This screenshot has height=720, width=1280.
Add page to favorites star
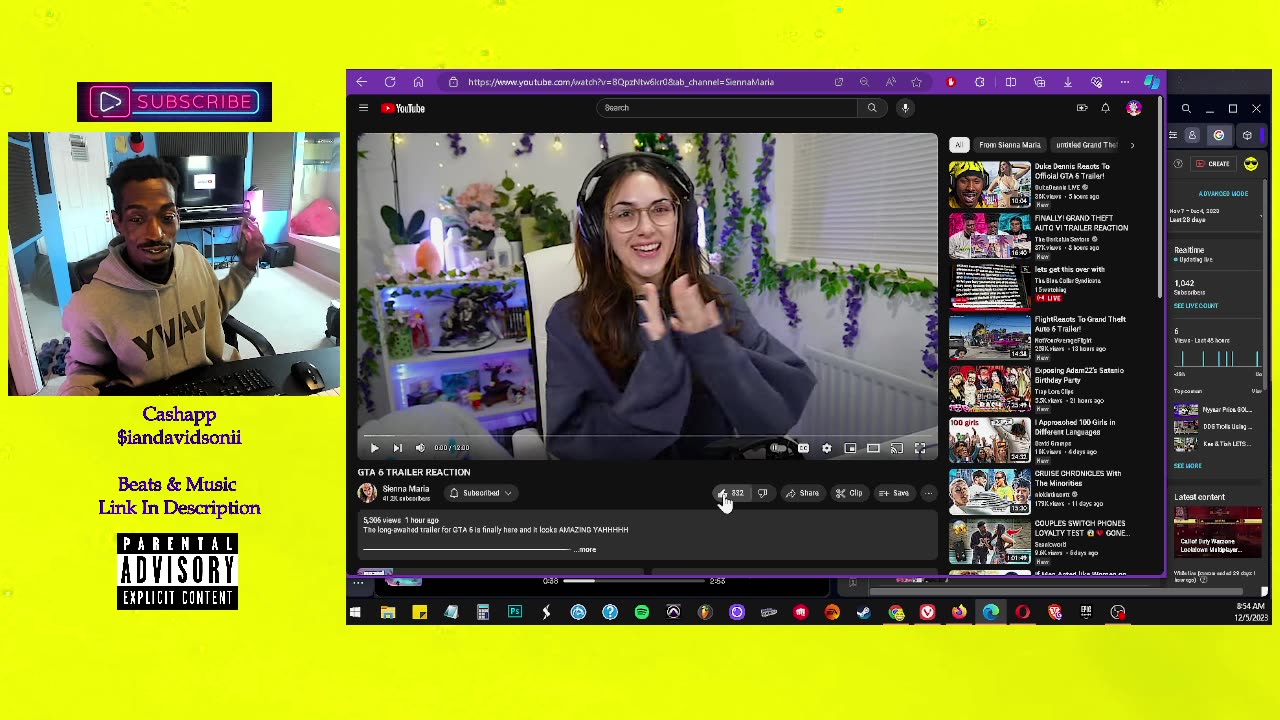tap(916, 82)
